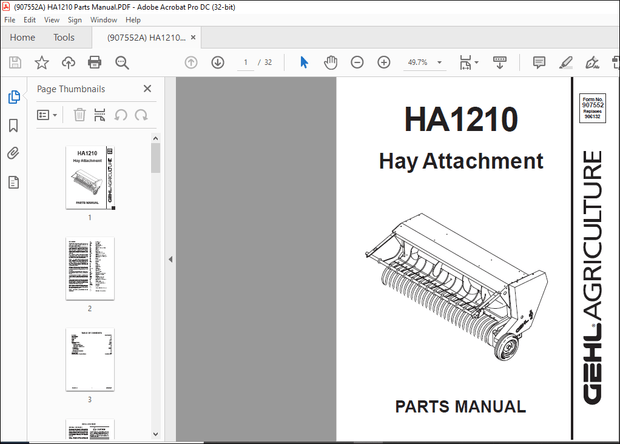Click the Zoom in plus button
Screen dimensions: 620x444
(383, 62)
